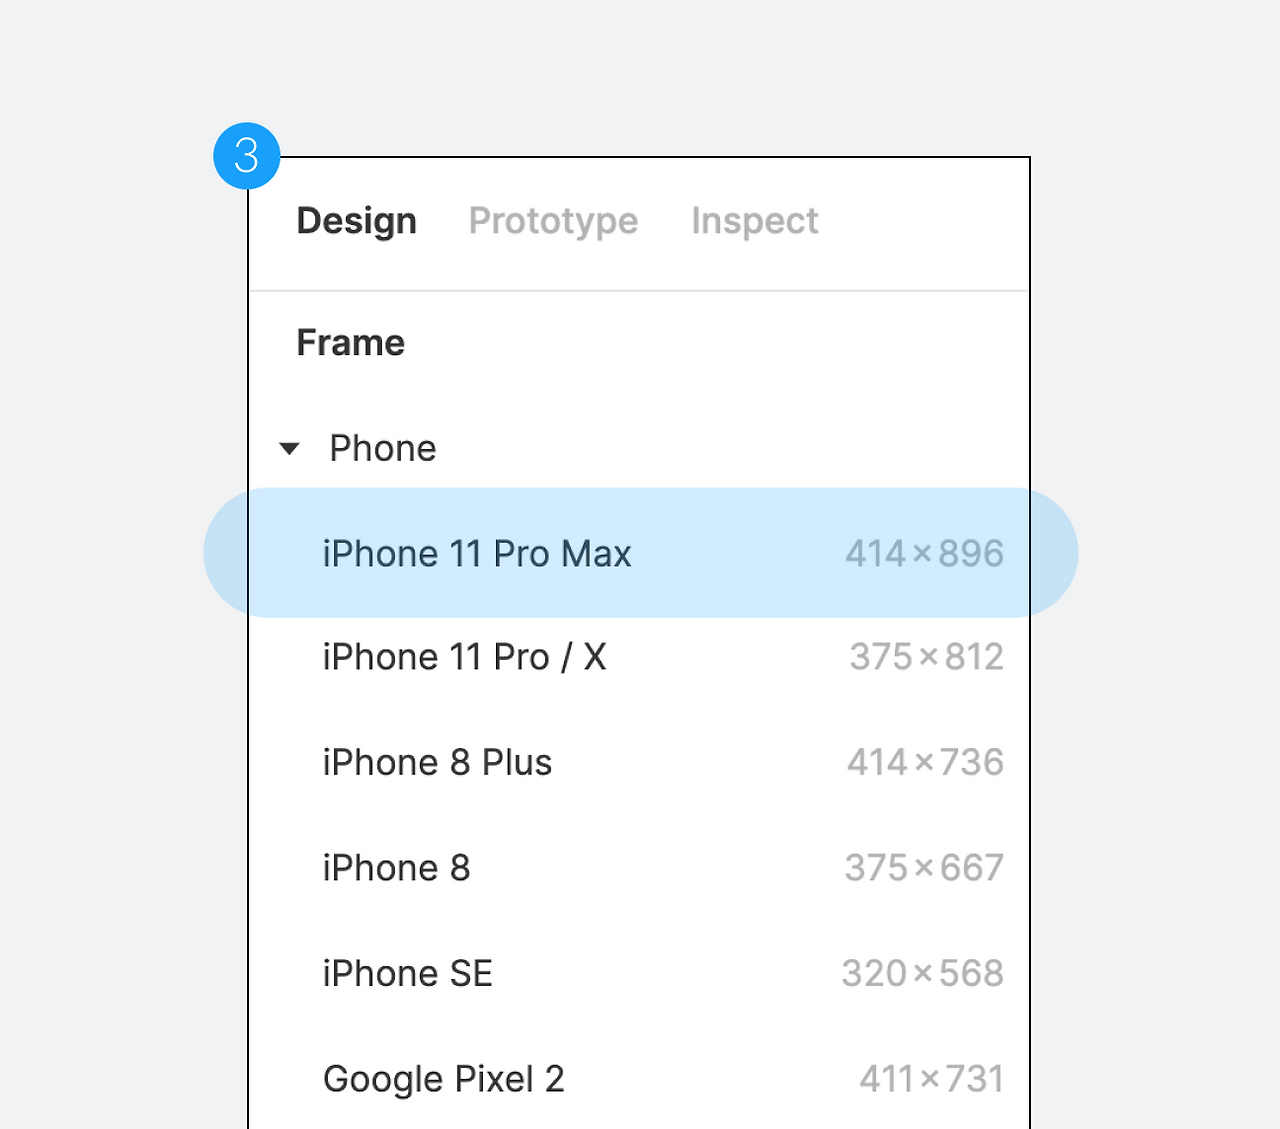1280x1129 pixels.
Task: Select the iPhone 11 Pro Max preset
Action: (x=640, y=553)
